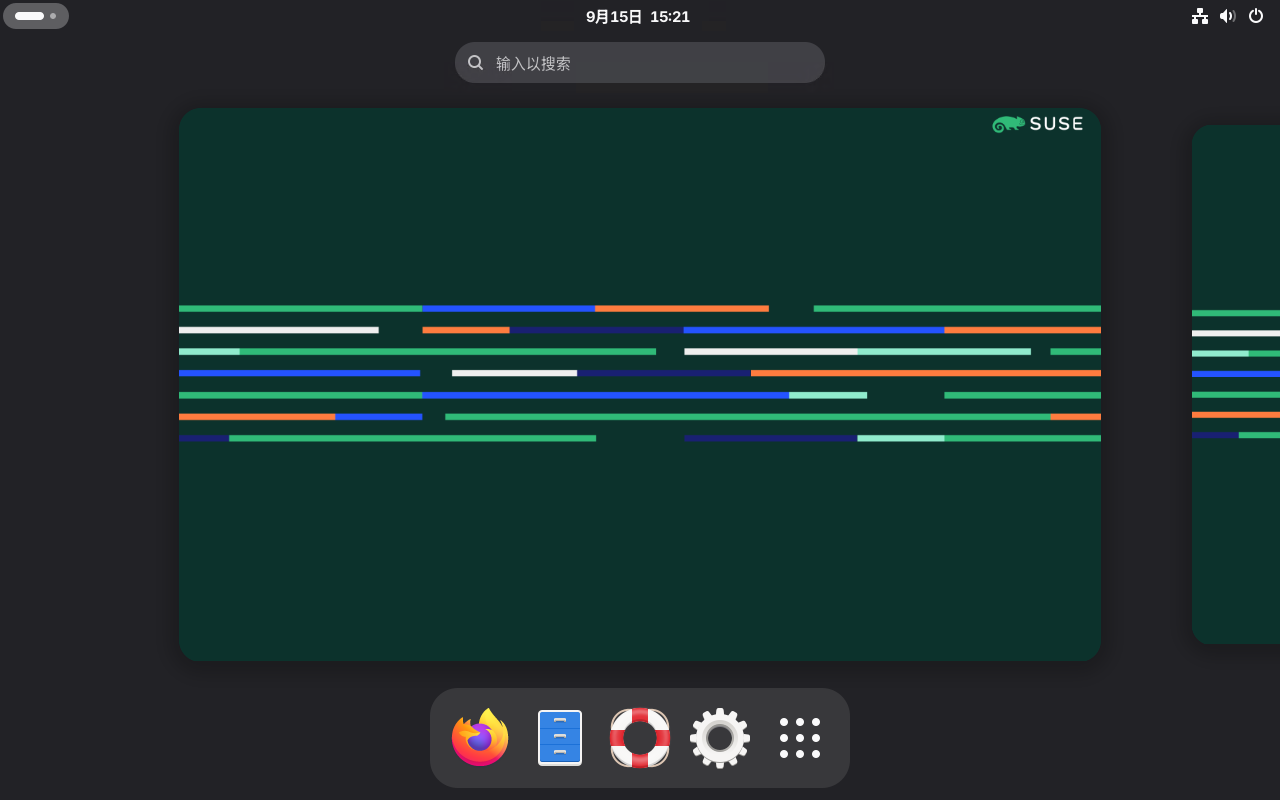
Task: Show all applications with the grid icon
Action: (800, 737)
